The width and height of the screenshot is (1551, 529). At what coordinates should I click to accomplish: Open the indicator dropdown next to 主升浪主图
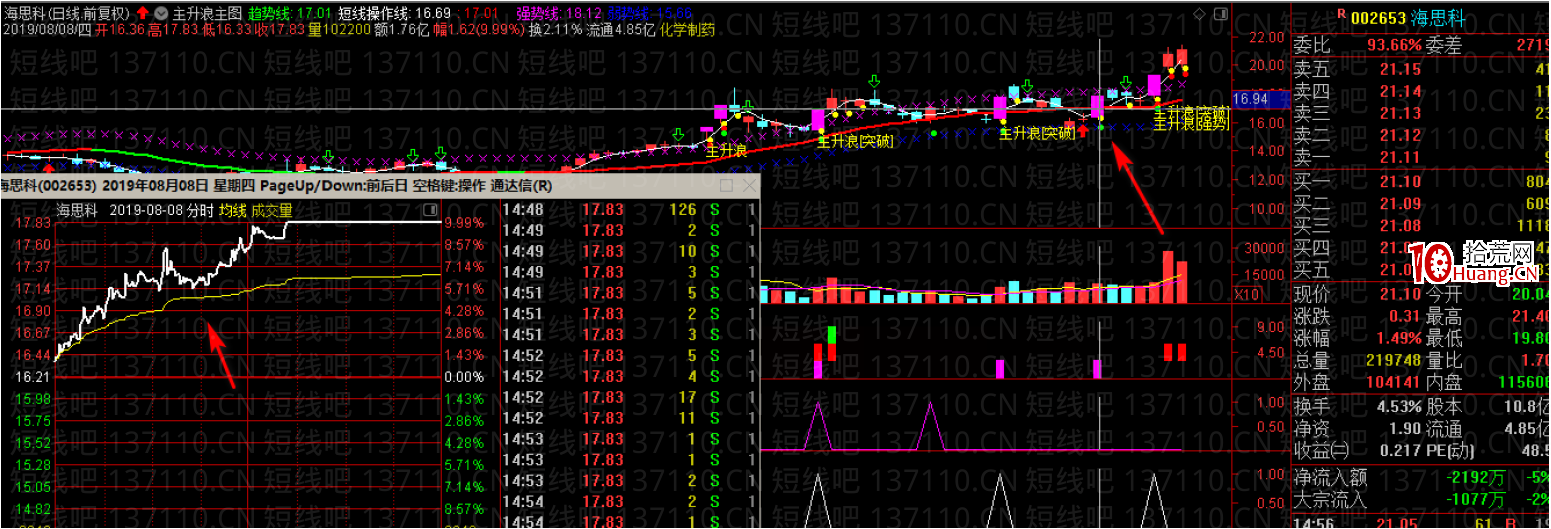160,14
